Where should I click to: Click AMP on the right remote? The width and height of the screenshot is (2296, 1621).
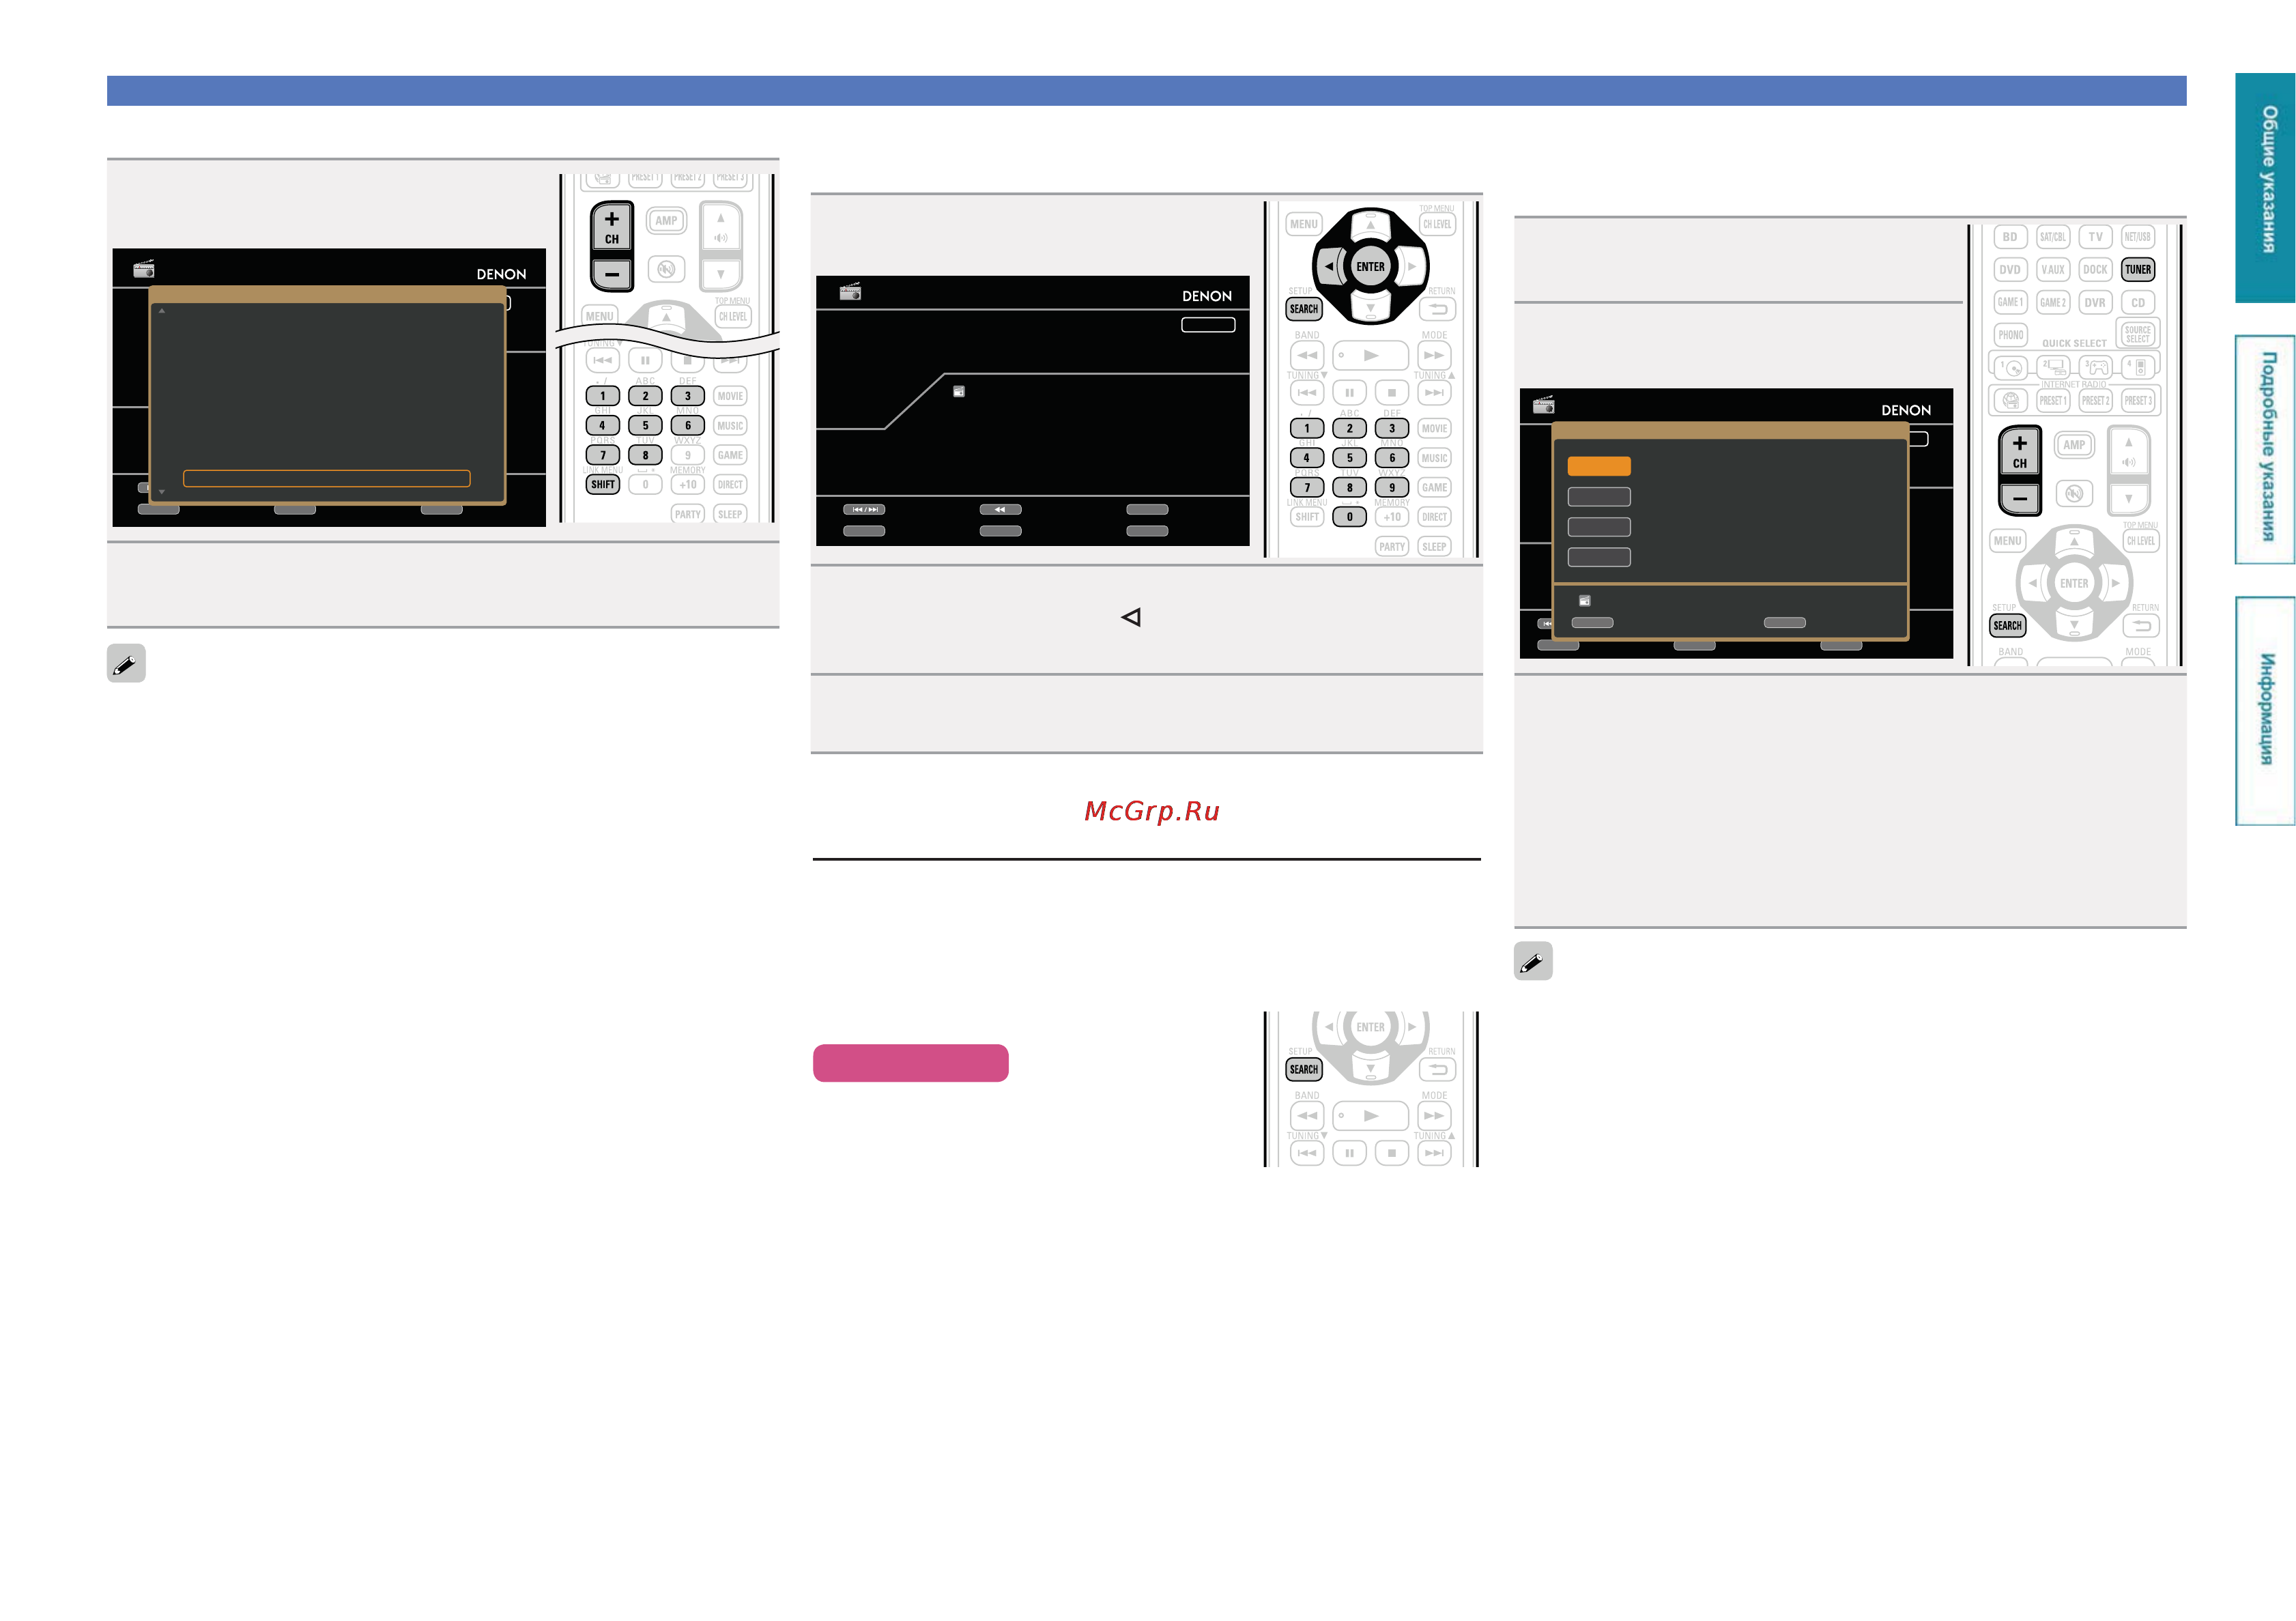point(2074,445)
